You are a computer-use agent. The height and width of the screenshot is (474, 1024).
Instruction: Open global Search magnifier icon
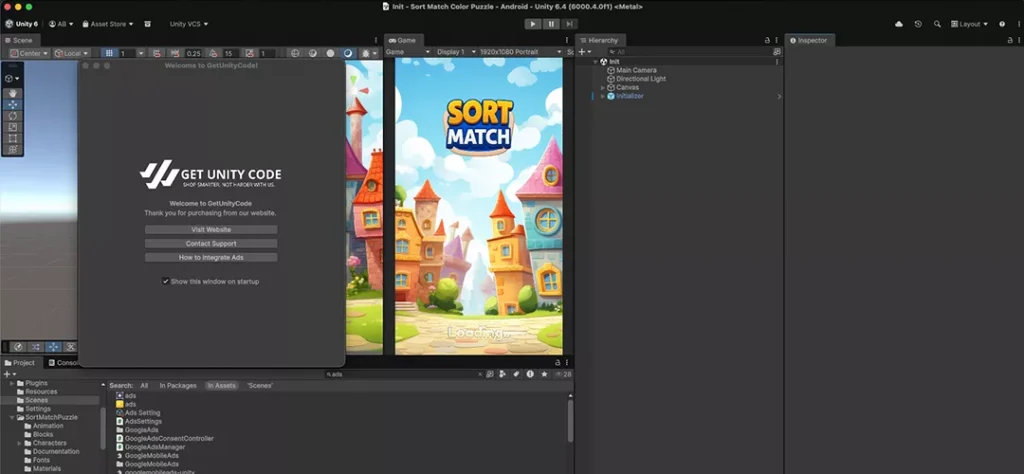(937, 24)
